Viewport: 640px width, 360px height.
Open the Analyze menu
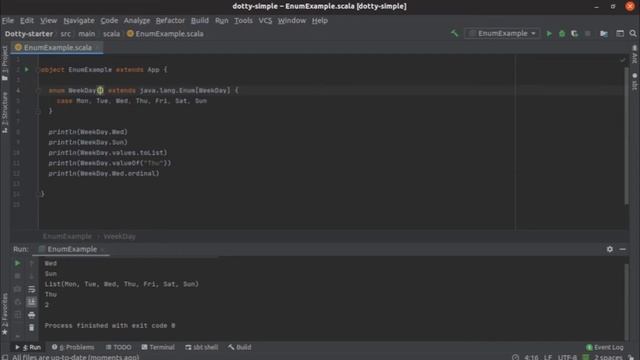137,20
